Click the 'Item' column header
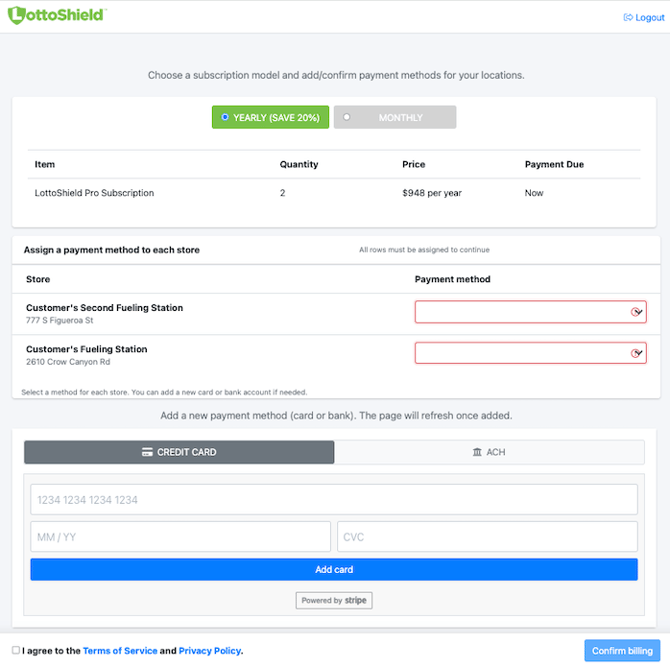This screenshot has width=670, height=667. [45, 165]
